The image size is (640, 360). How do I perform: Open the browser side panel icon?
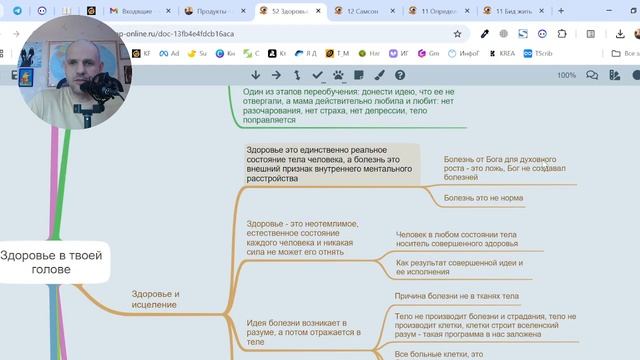(x=591, y=34)
